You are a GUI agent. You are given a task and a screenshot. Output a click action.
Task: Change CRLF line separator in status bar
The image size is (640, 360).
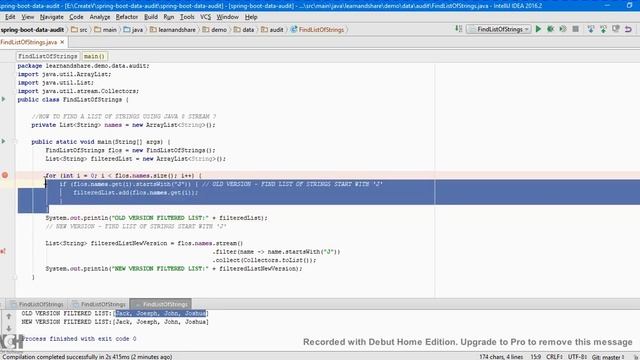554,357
